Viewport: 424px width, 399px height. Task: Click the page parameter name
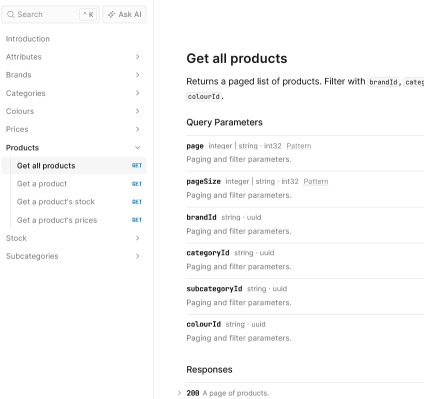tap(195, 146)
